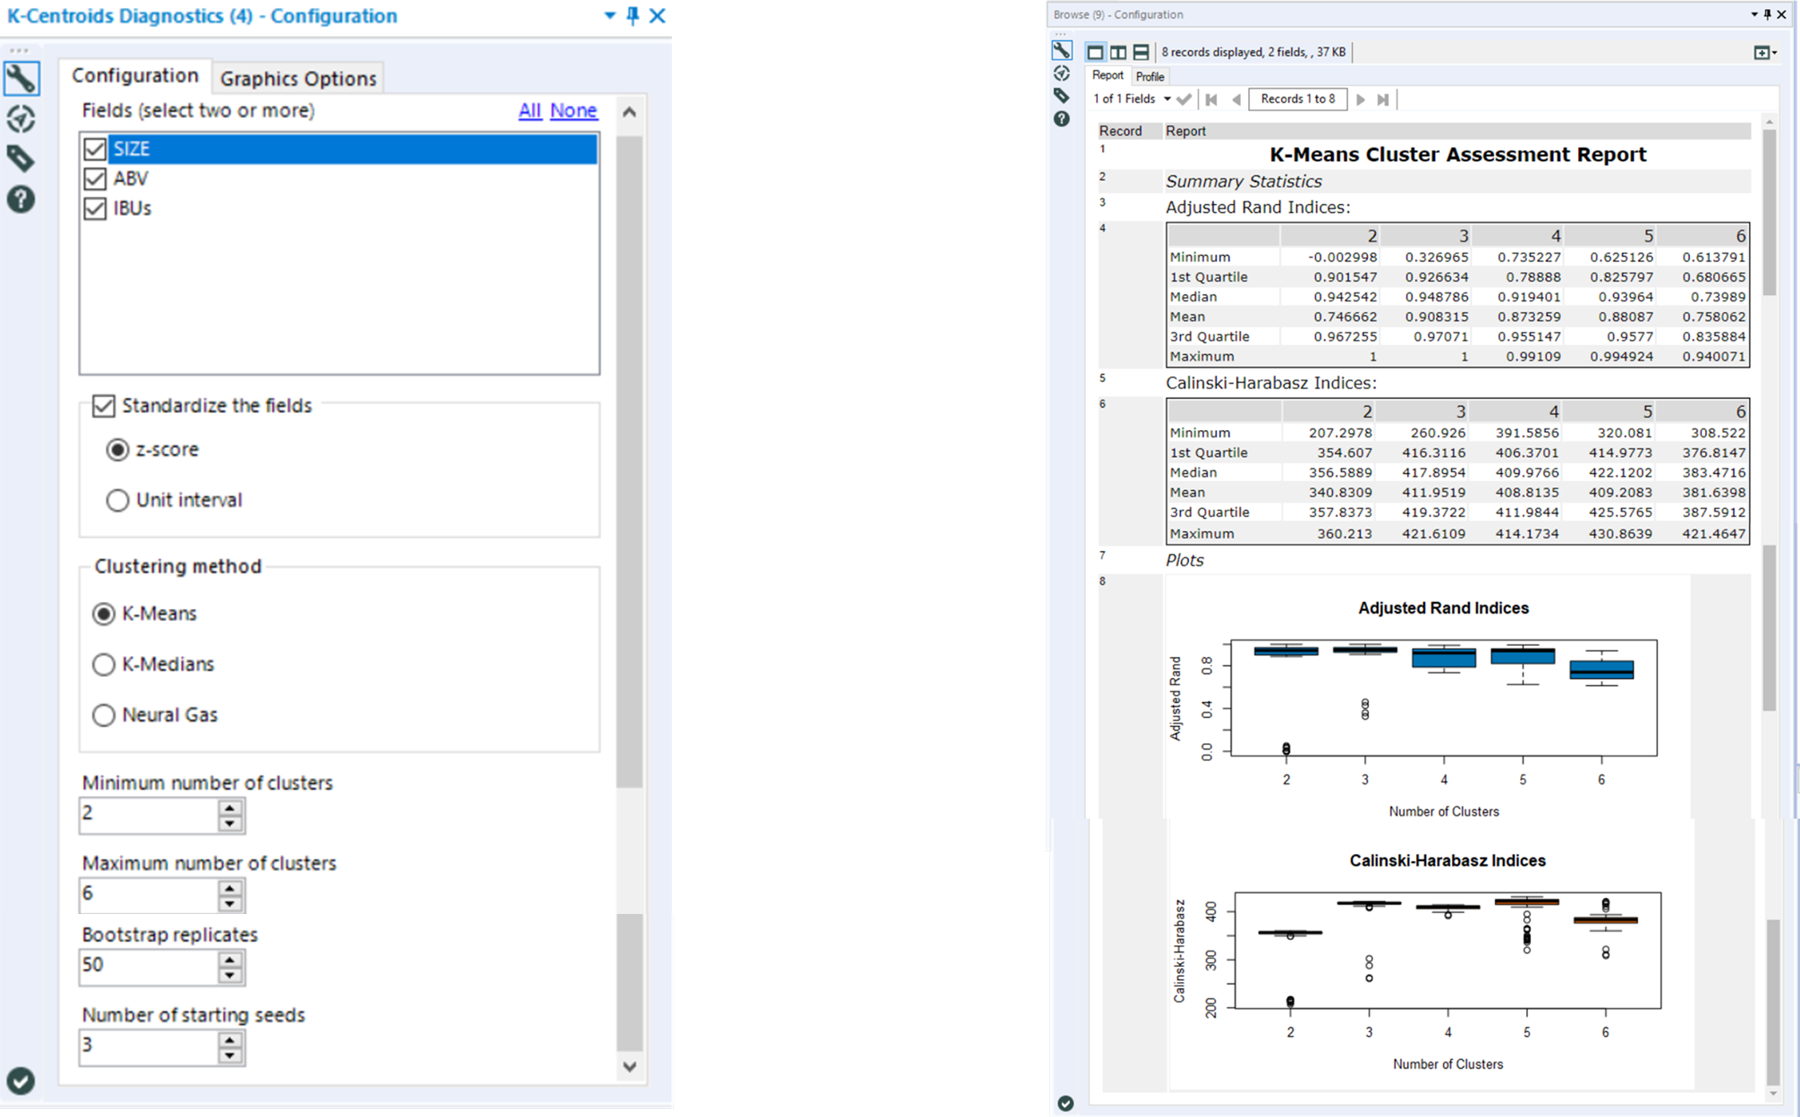
Task: Switch to stacked pane view
Action: (1141, 52)
